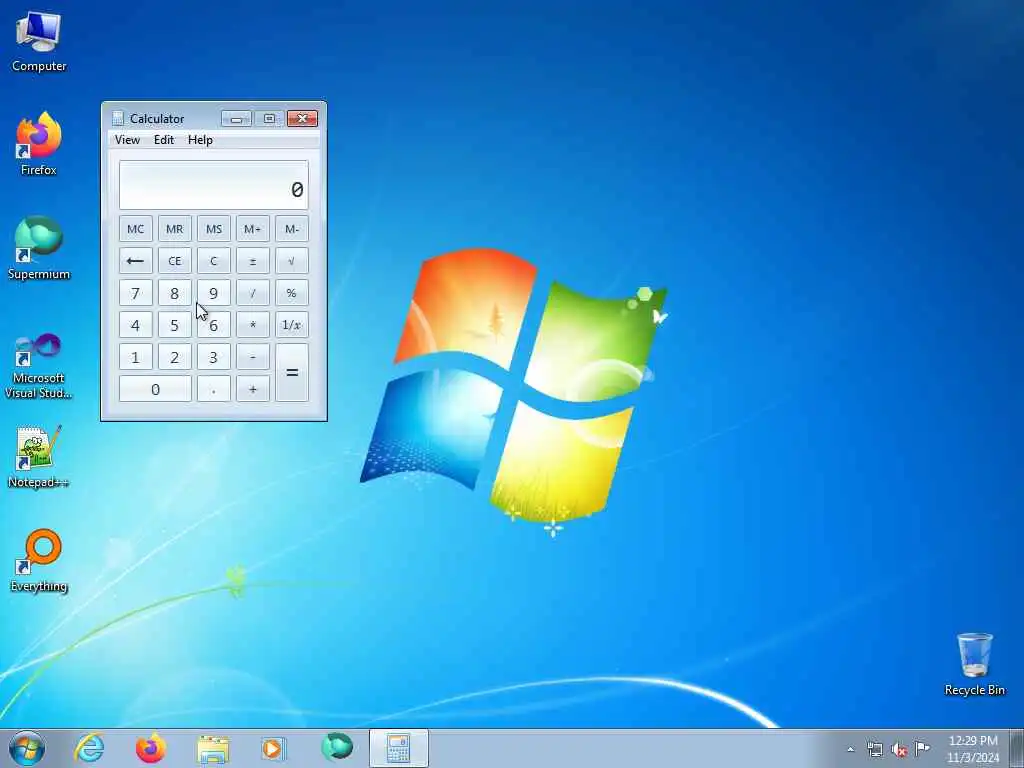
Task: Select the Microsoft Visual Studio shortcut
Action: [x=39, y=366]
